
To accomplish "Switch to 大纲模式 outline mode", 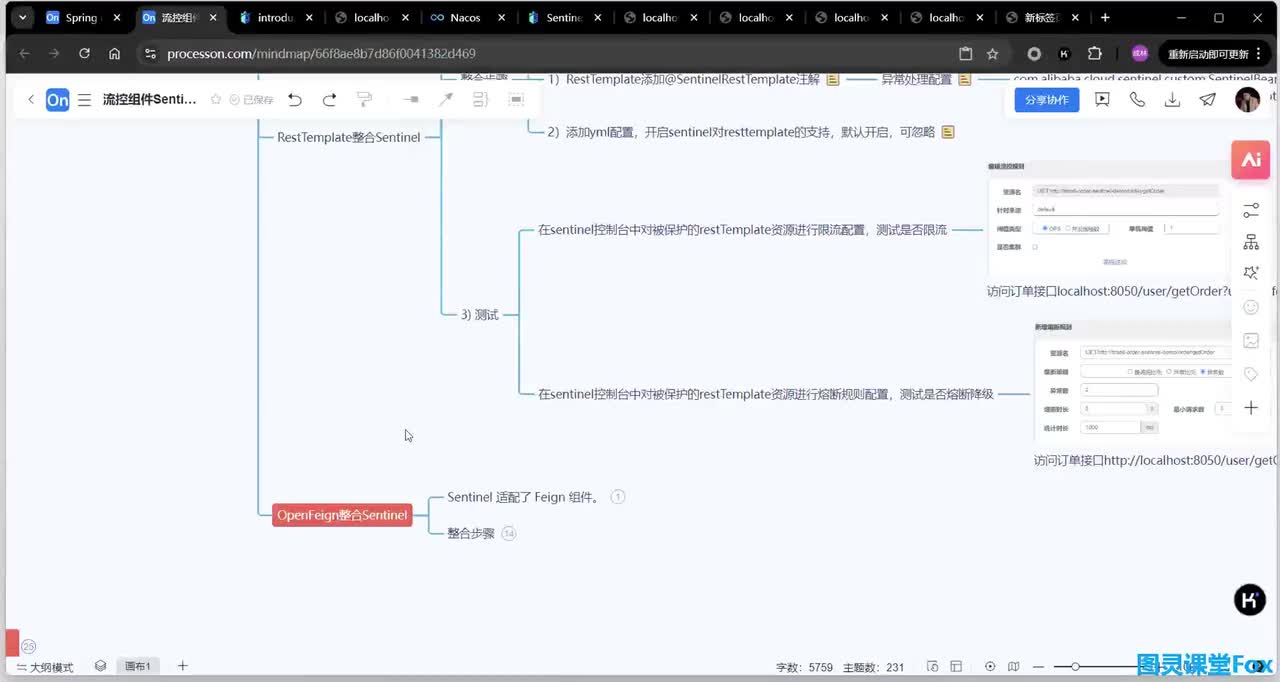I will pyautogui.click(x=45, y=667).
